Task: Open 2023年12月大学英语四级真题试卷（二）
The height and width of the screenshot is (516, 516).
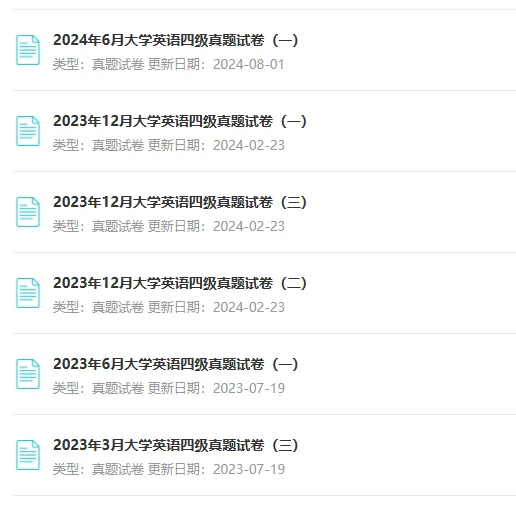Action: point(180,283)
